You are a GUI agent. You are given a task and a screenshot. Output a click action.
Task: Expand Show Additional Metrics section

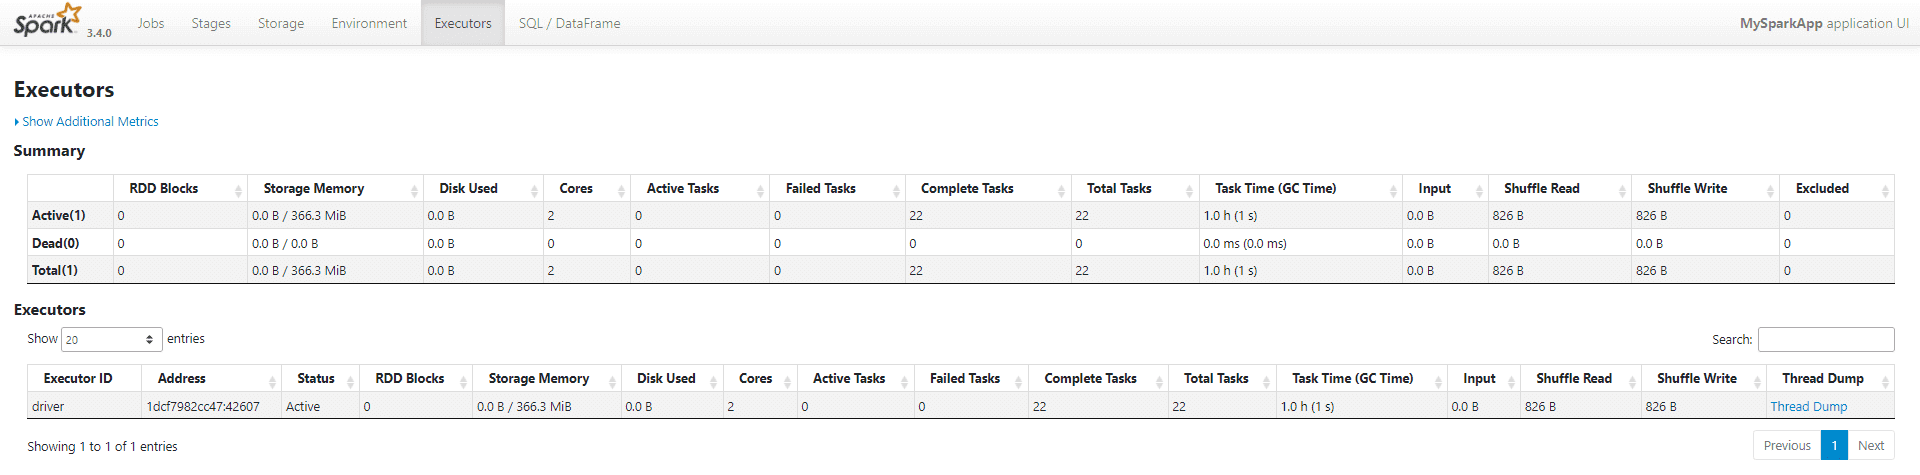tap(87, 121)
